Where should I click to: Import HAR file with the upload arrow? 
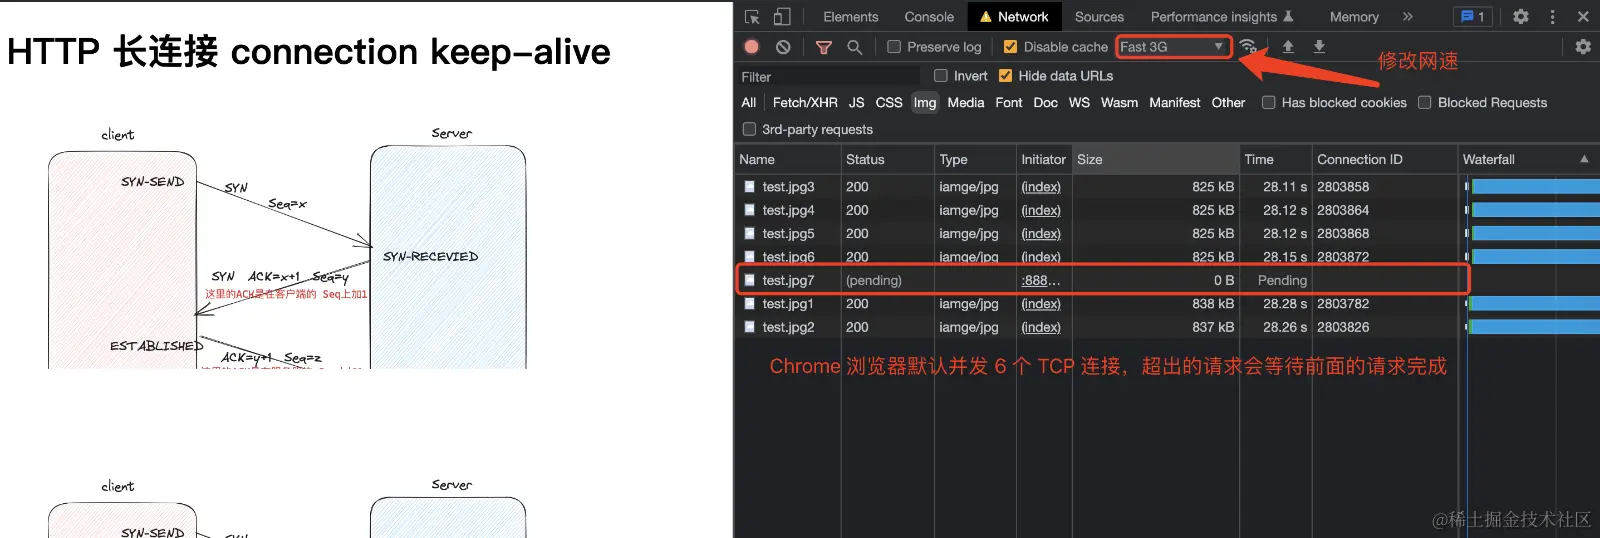(x=1288, y=47)
